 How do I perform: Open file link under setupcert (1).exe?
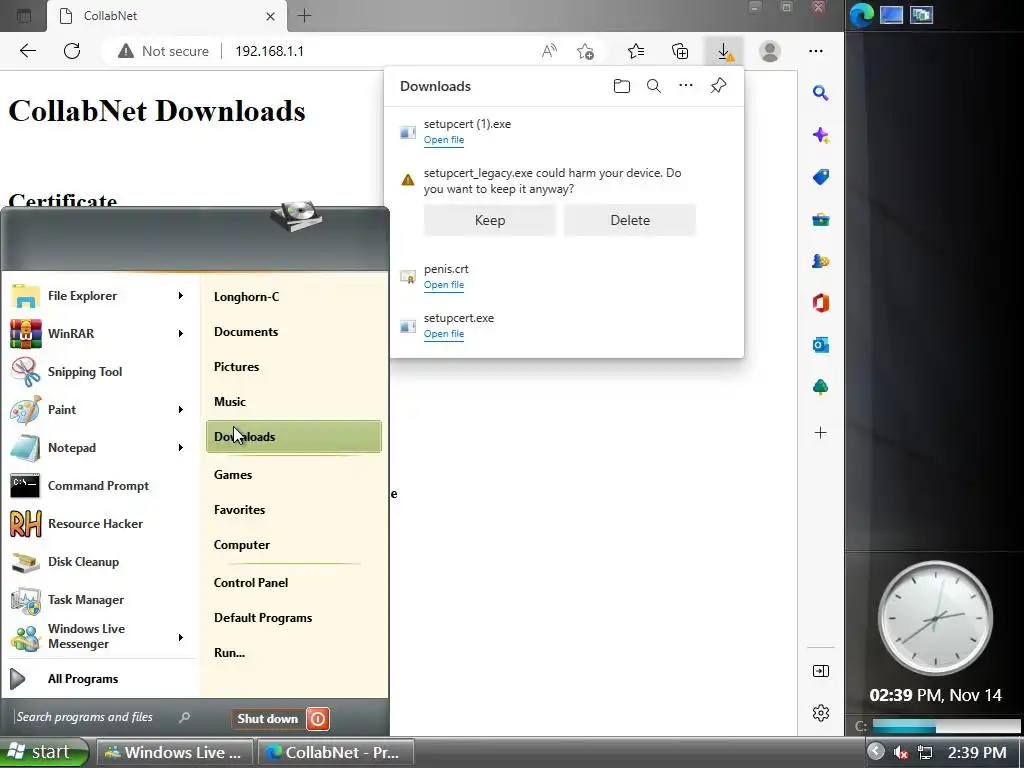(x=443, y=140)
